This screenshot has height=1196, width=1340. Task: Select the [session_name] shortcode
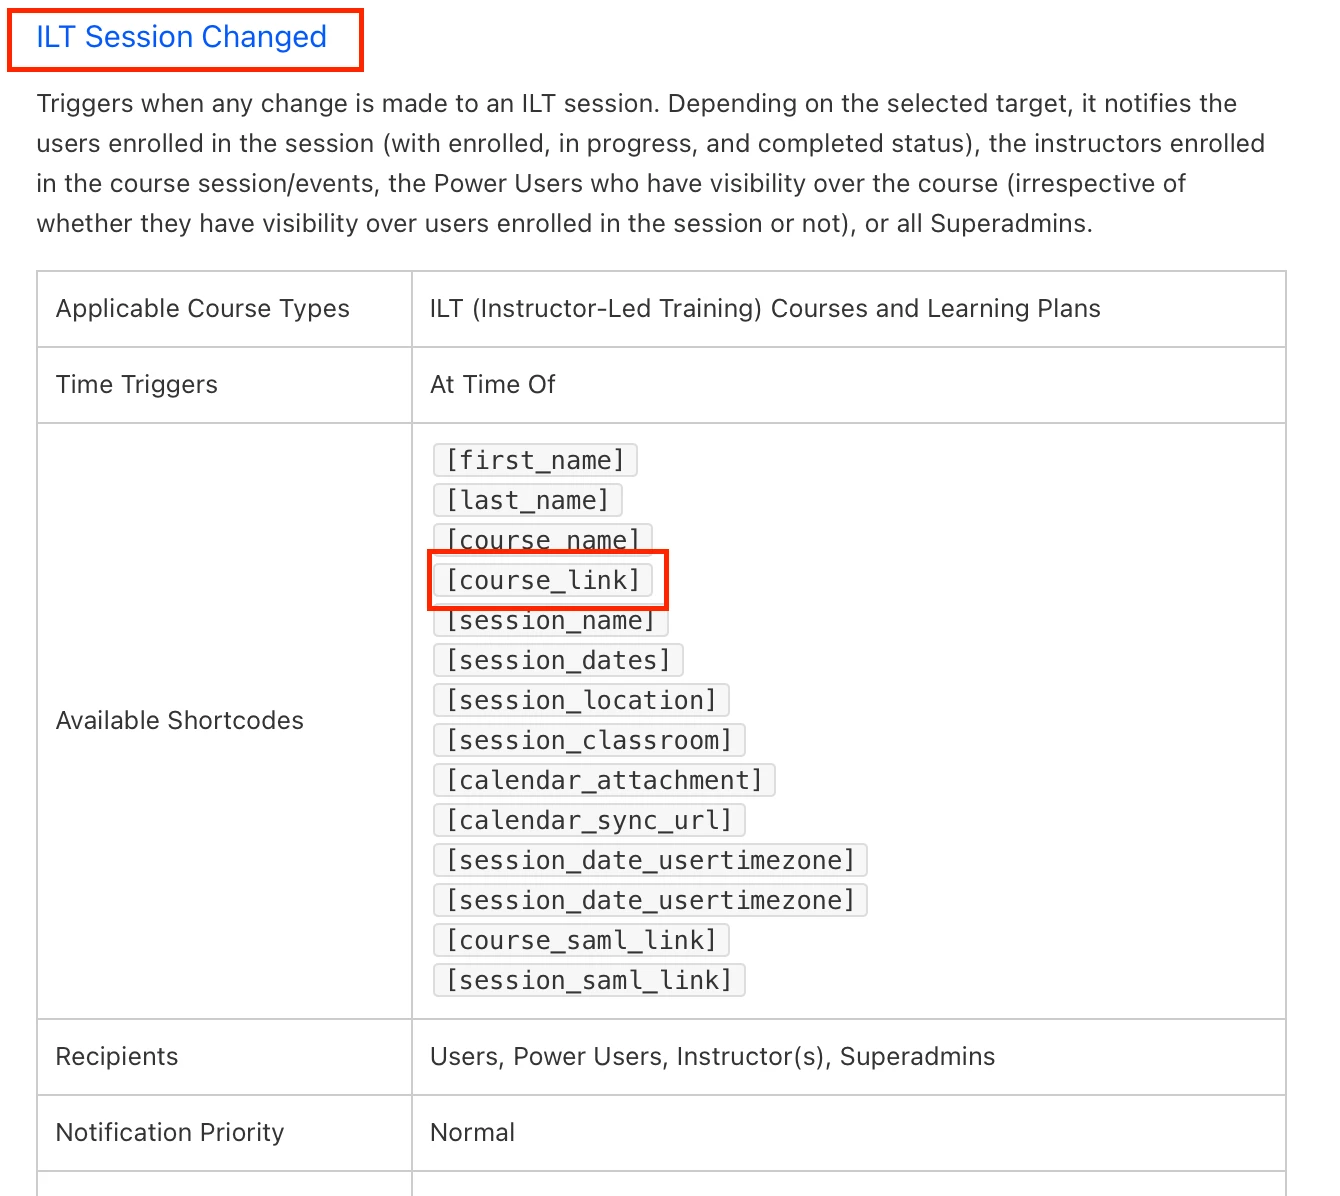tap(550, 622)
